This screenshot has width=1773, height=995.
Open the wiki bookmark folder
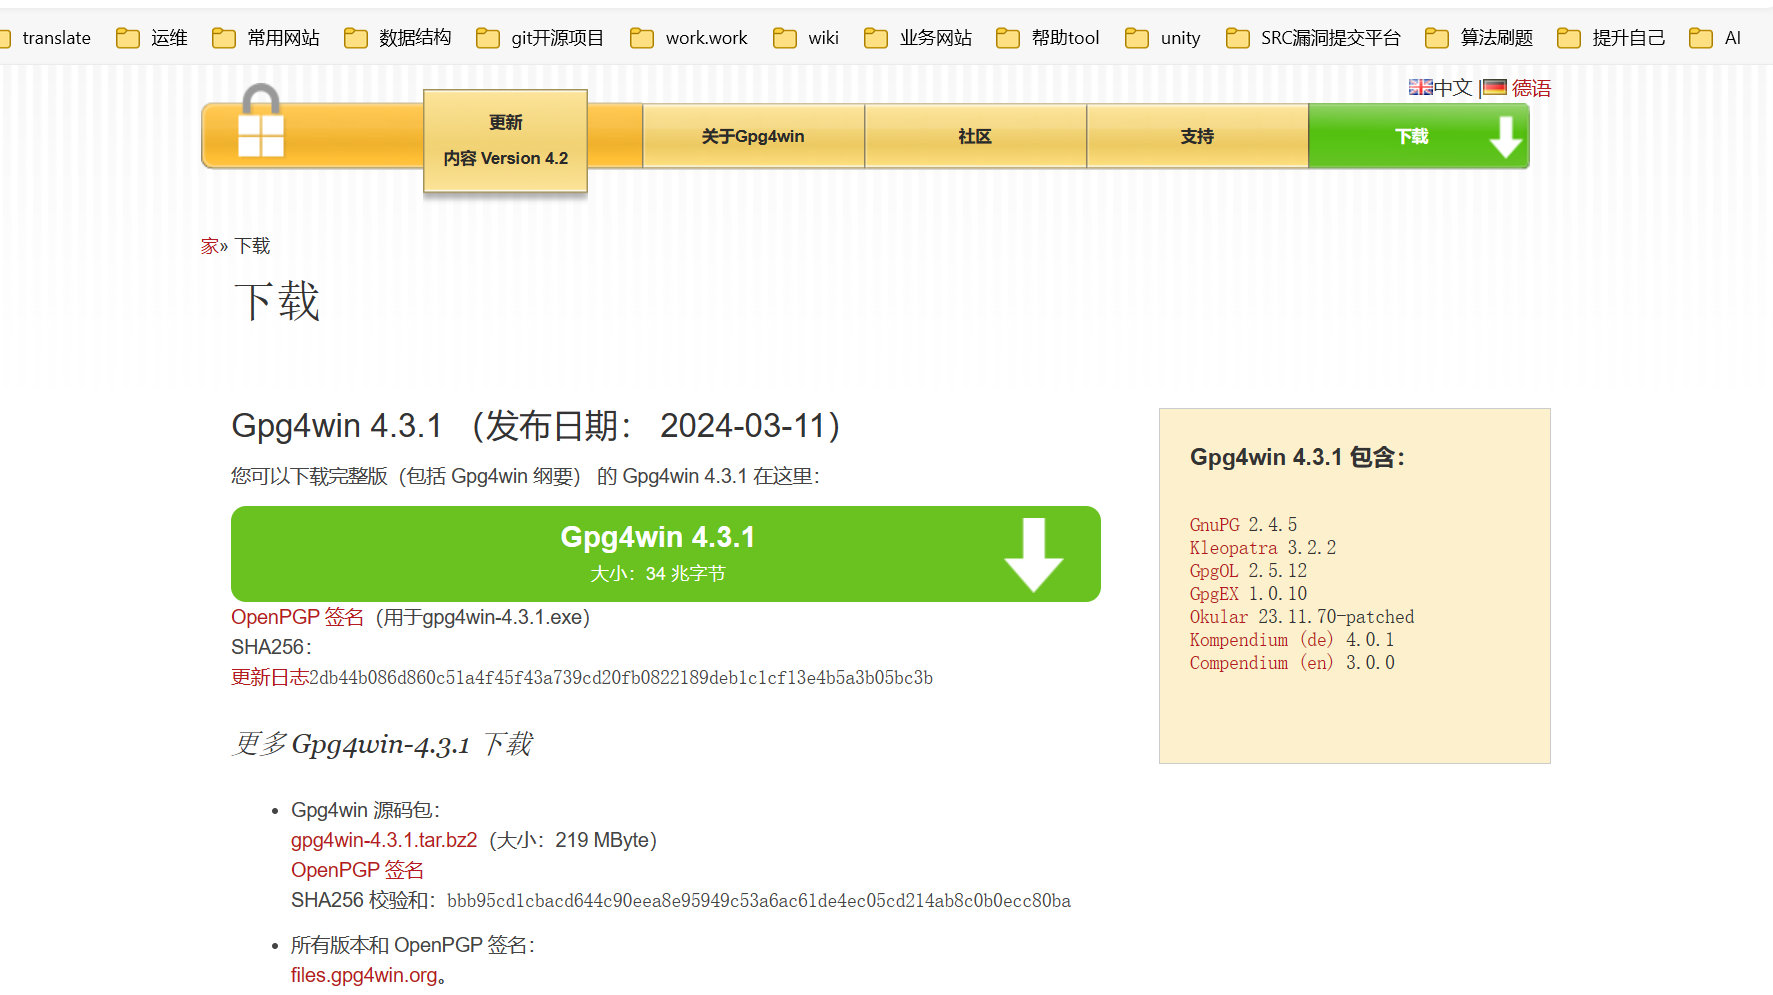806,38
